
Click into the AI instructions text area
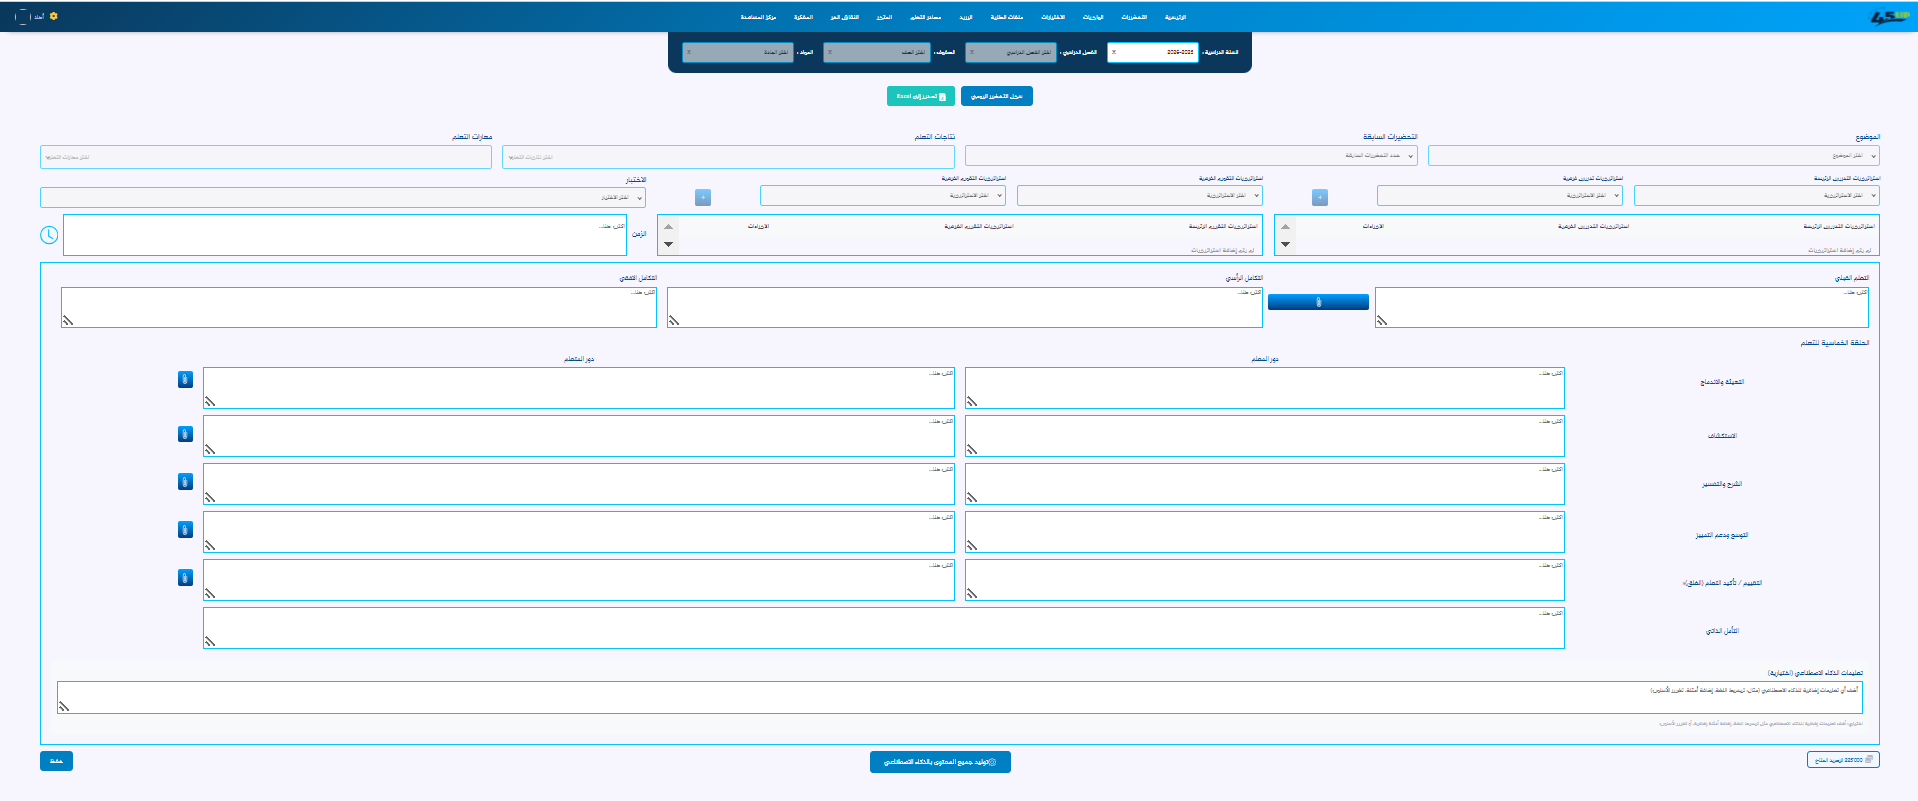click(959, 697)
